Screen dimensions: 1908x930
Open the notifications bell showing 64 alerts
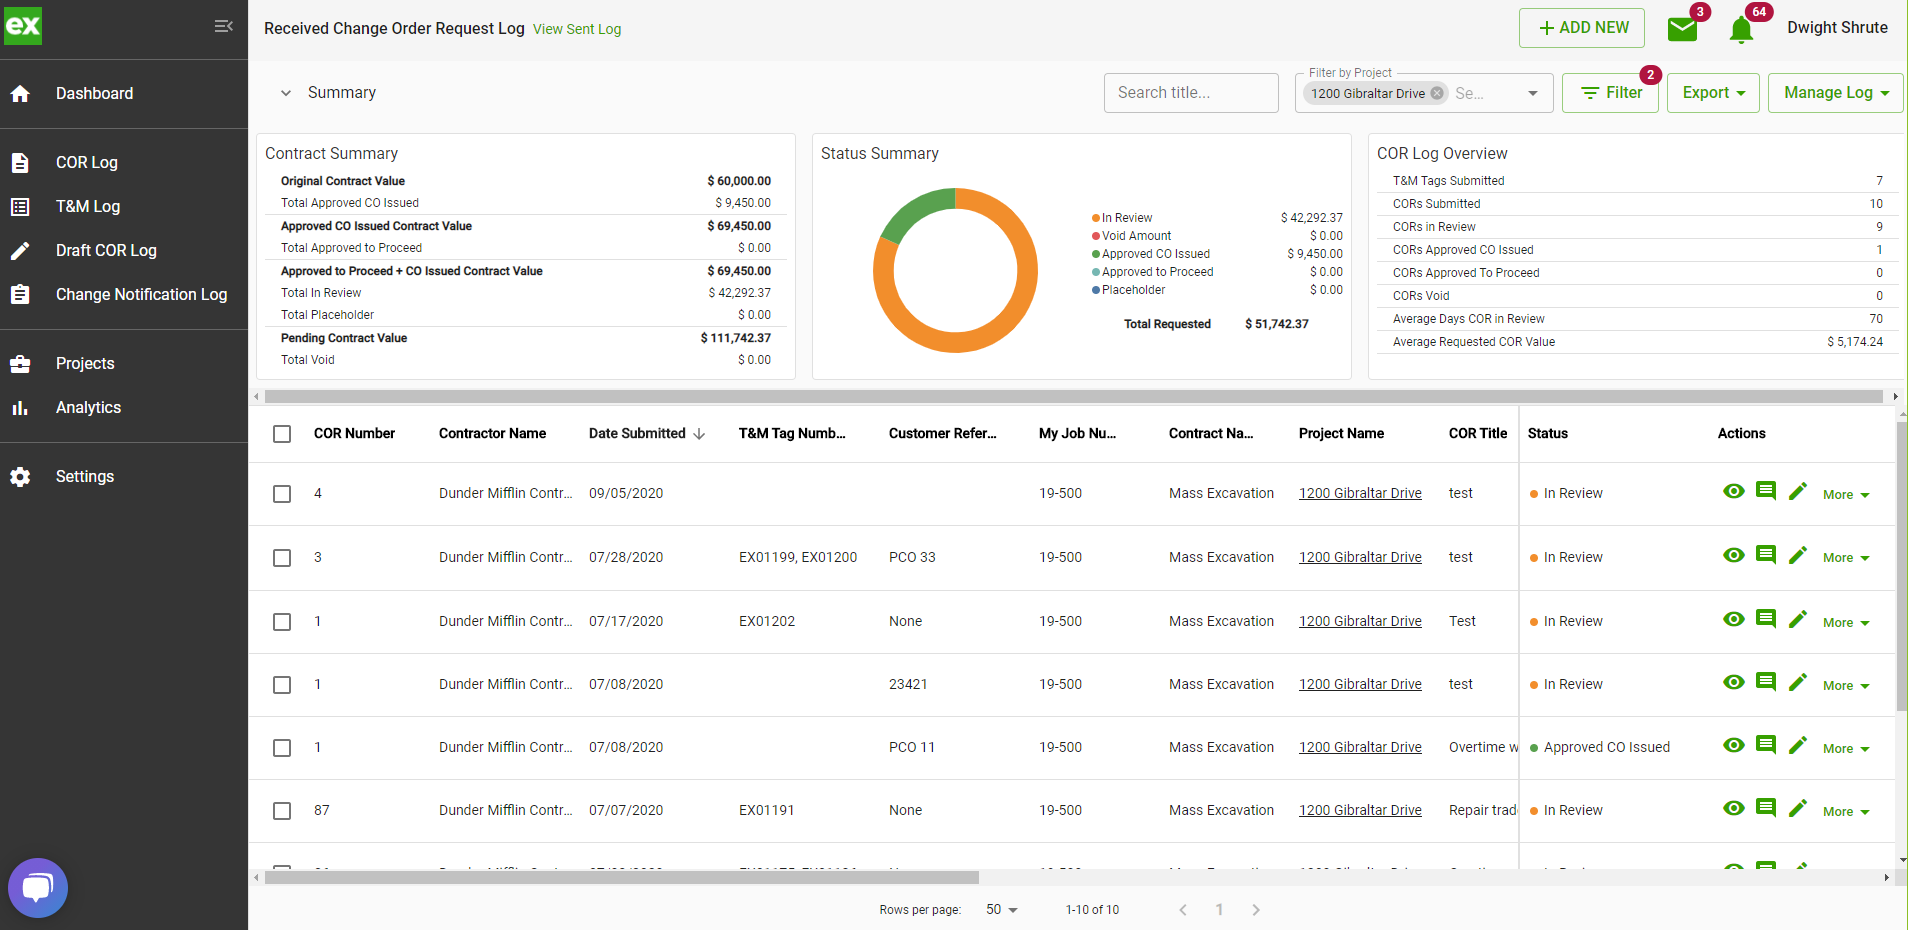[x=1740, y=28]
